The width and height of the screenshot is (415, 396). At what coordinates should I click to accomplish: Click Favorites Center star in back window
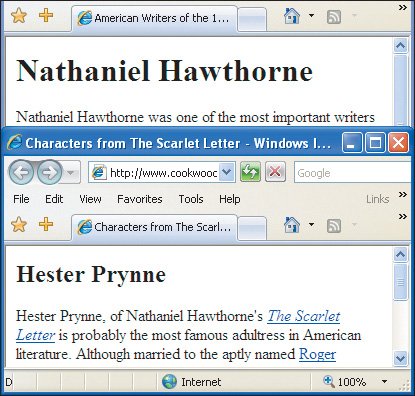(19, 16)
